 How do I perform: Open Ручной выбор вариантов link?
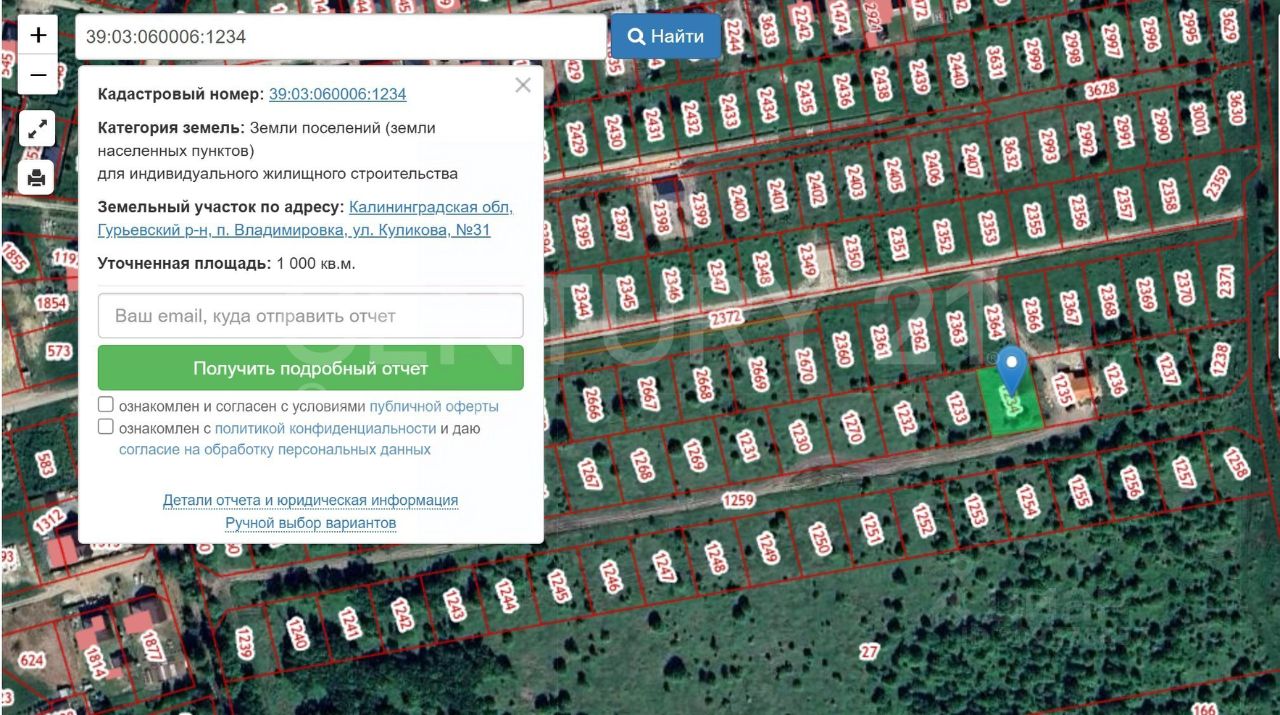coord(311,523)
